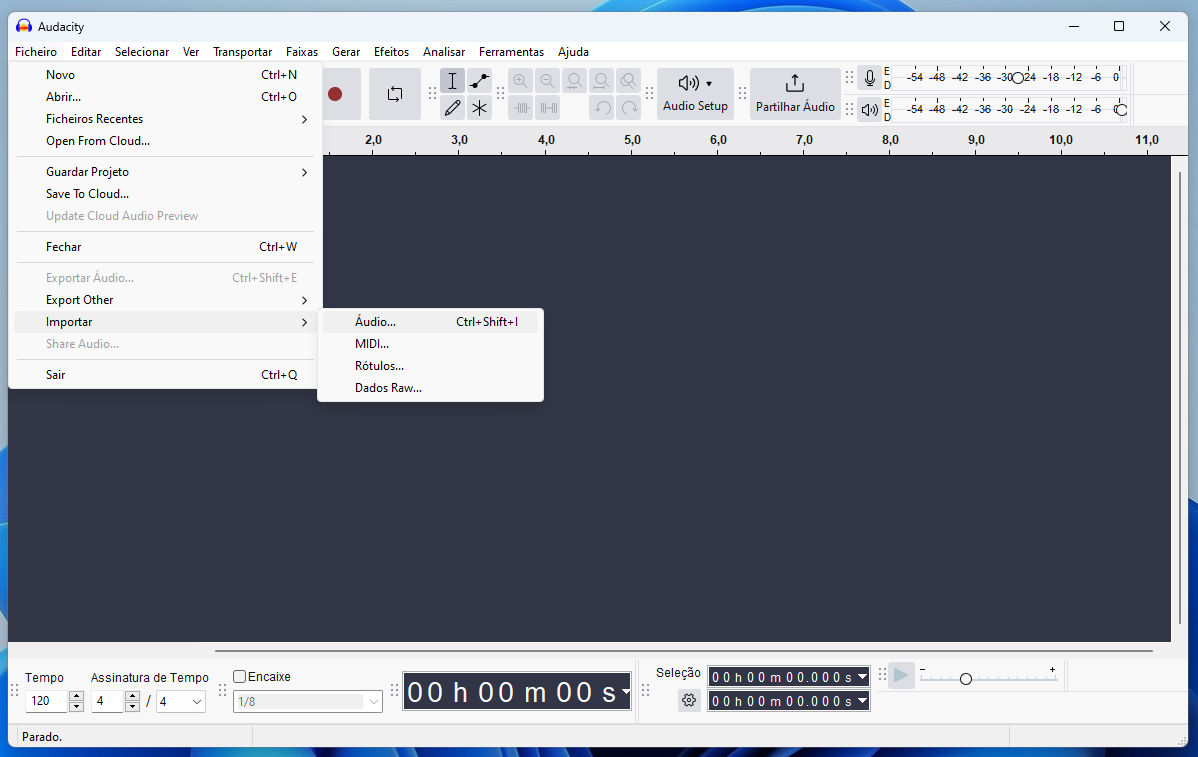Open the Audio Setup dropdown
Image resolution: width=1198 pixels, height=757 pixels.
pos(695,94)
